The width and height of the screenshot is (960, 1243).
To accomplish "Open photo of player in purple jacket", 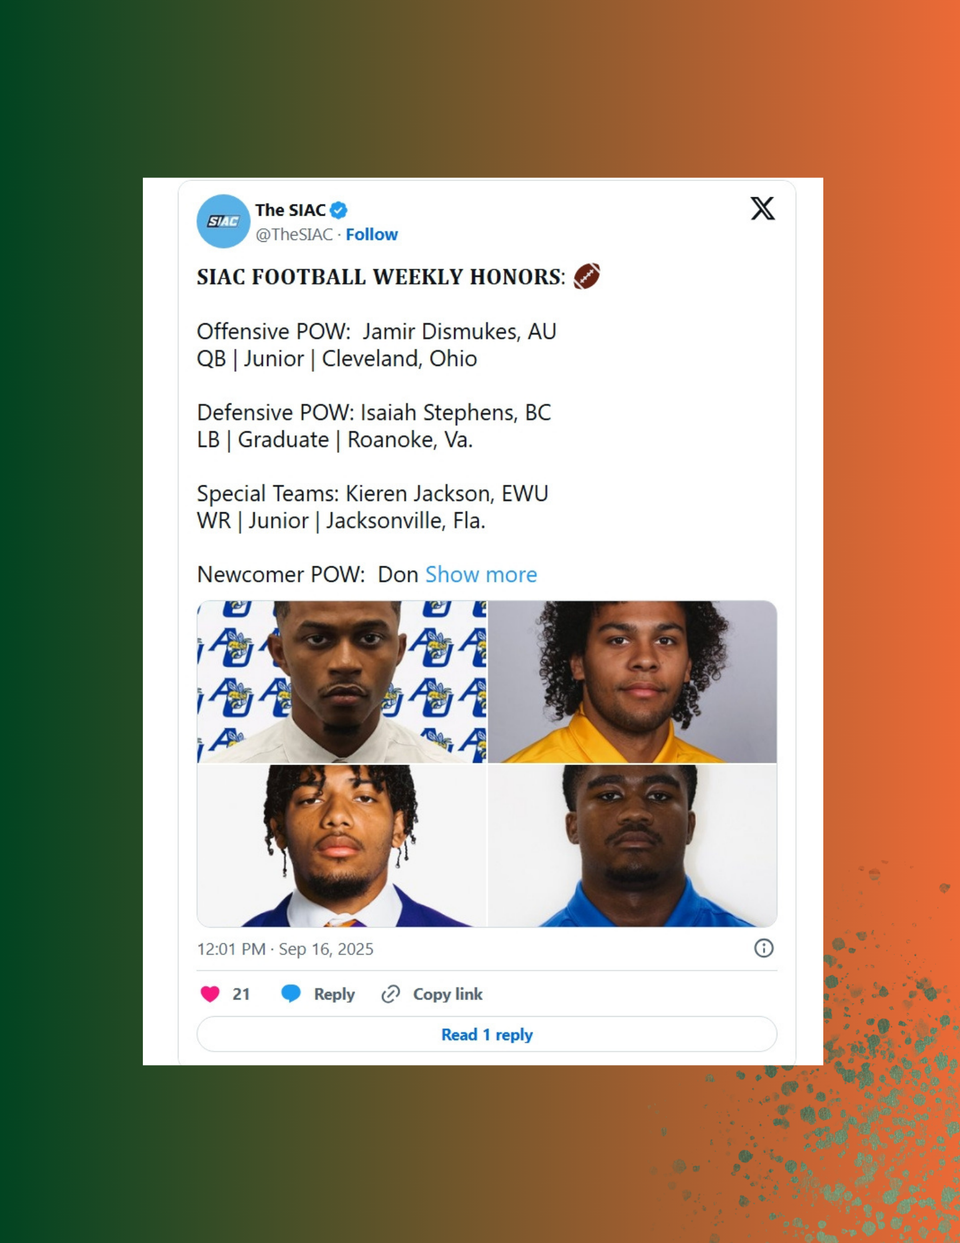I will tap(342, 846).
